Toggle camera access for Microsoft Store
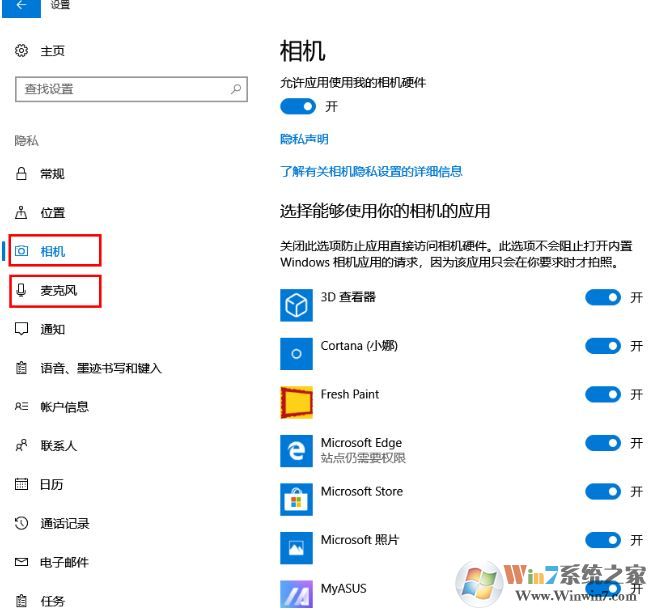This screenshot has width=653, height=610. pos(603,491)
